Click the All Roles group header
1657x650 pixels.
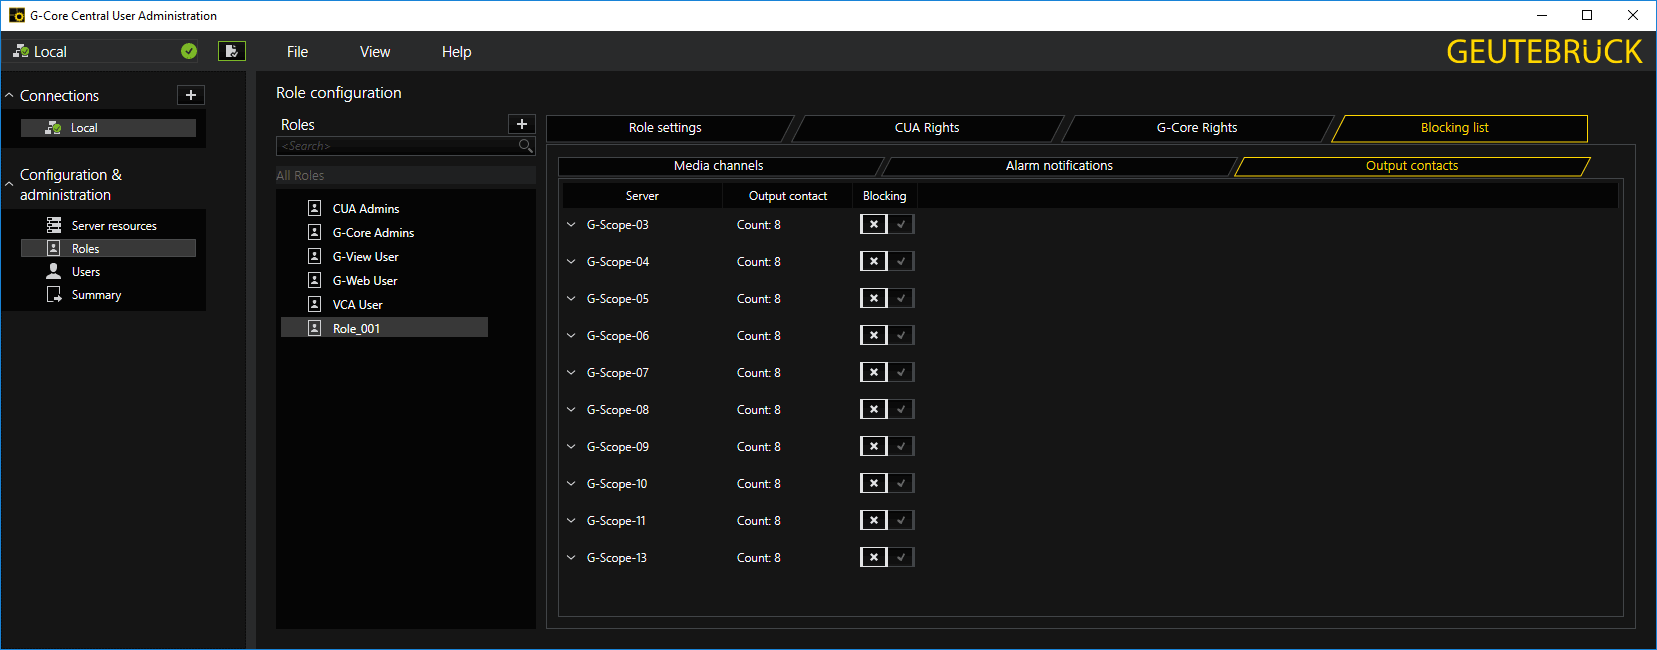pyautogui.click(x=405, y=176)
